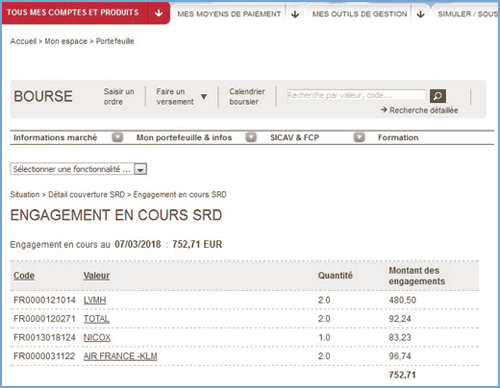This screenshot has width=500, height=388.
Task: Select the Mes moyens de paiement tab
Action: pos(229,14)
